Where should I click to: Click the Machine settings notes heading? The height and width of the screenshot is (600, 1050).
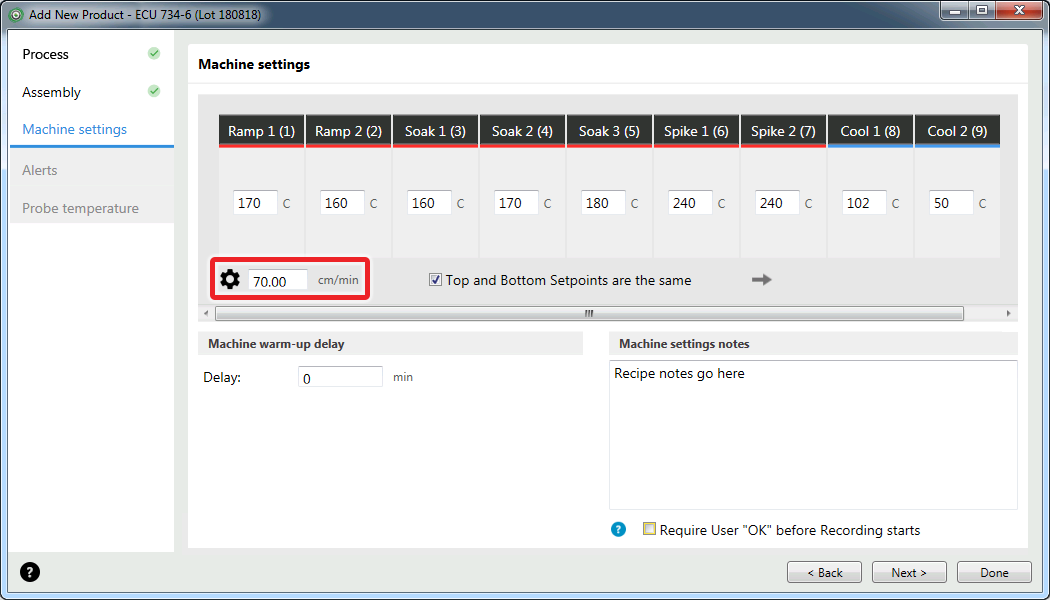(684, 344)
